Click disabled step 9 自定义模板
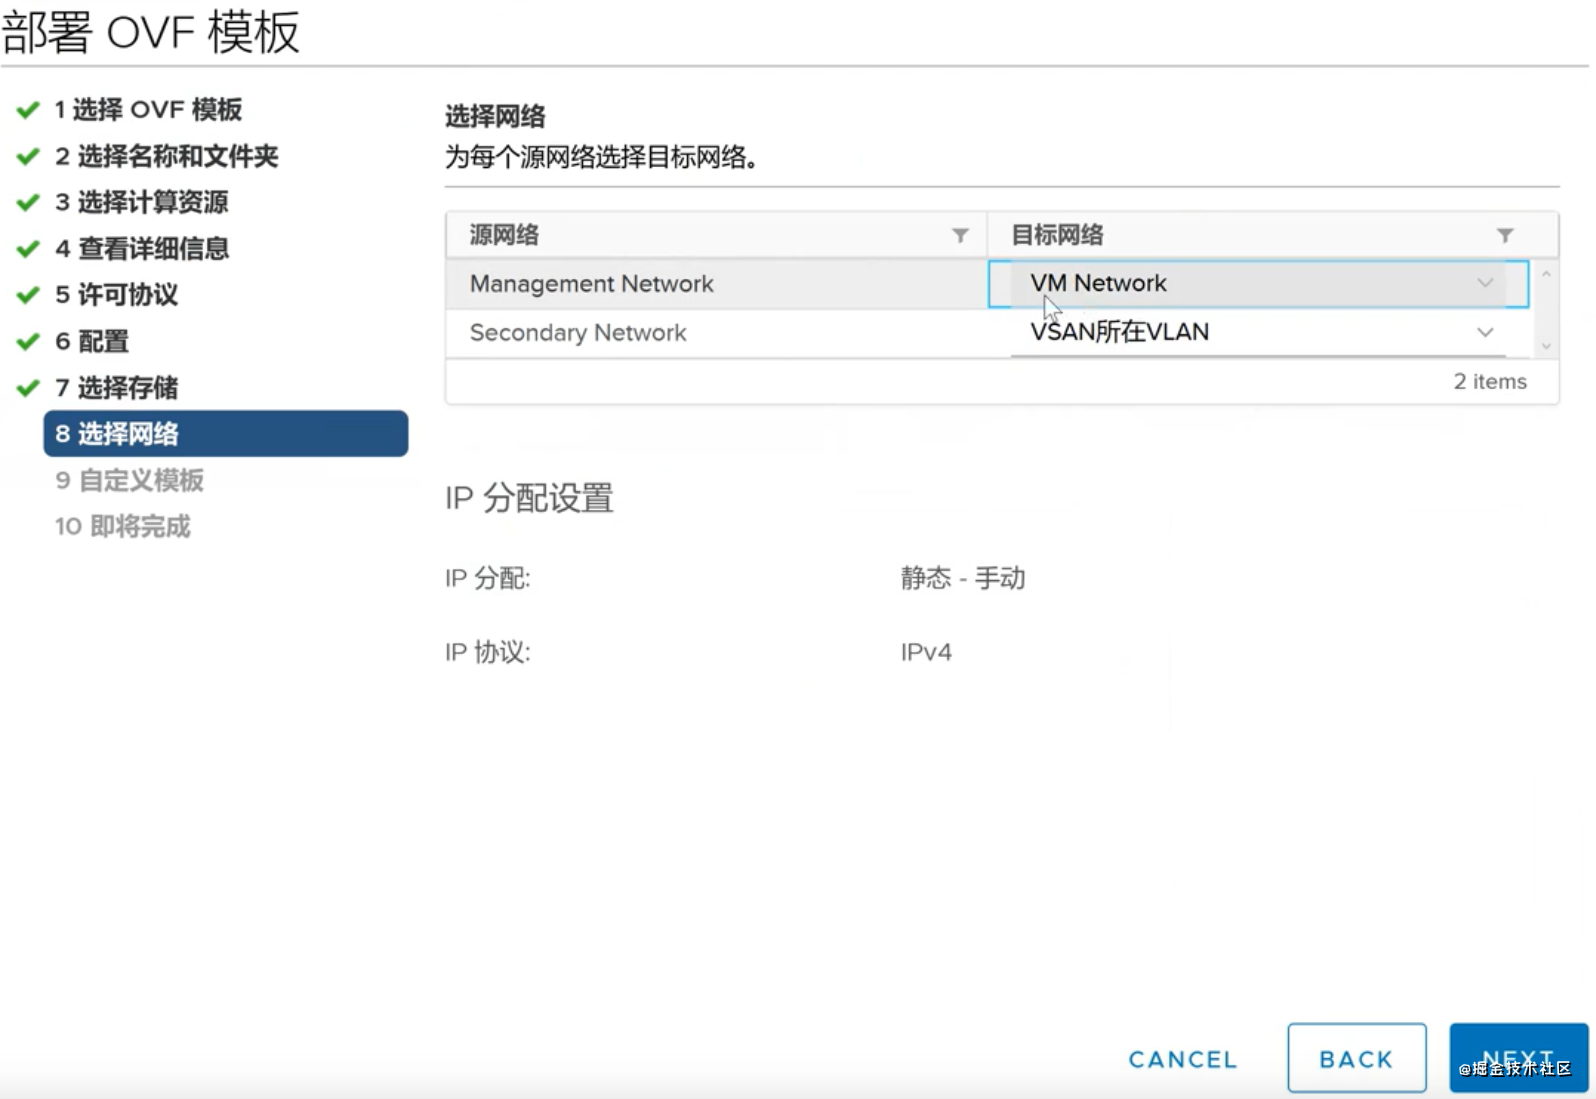 pyautogui.click(x=129, y=480)
